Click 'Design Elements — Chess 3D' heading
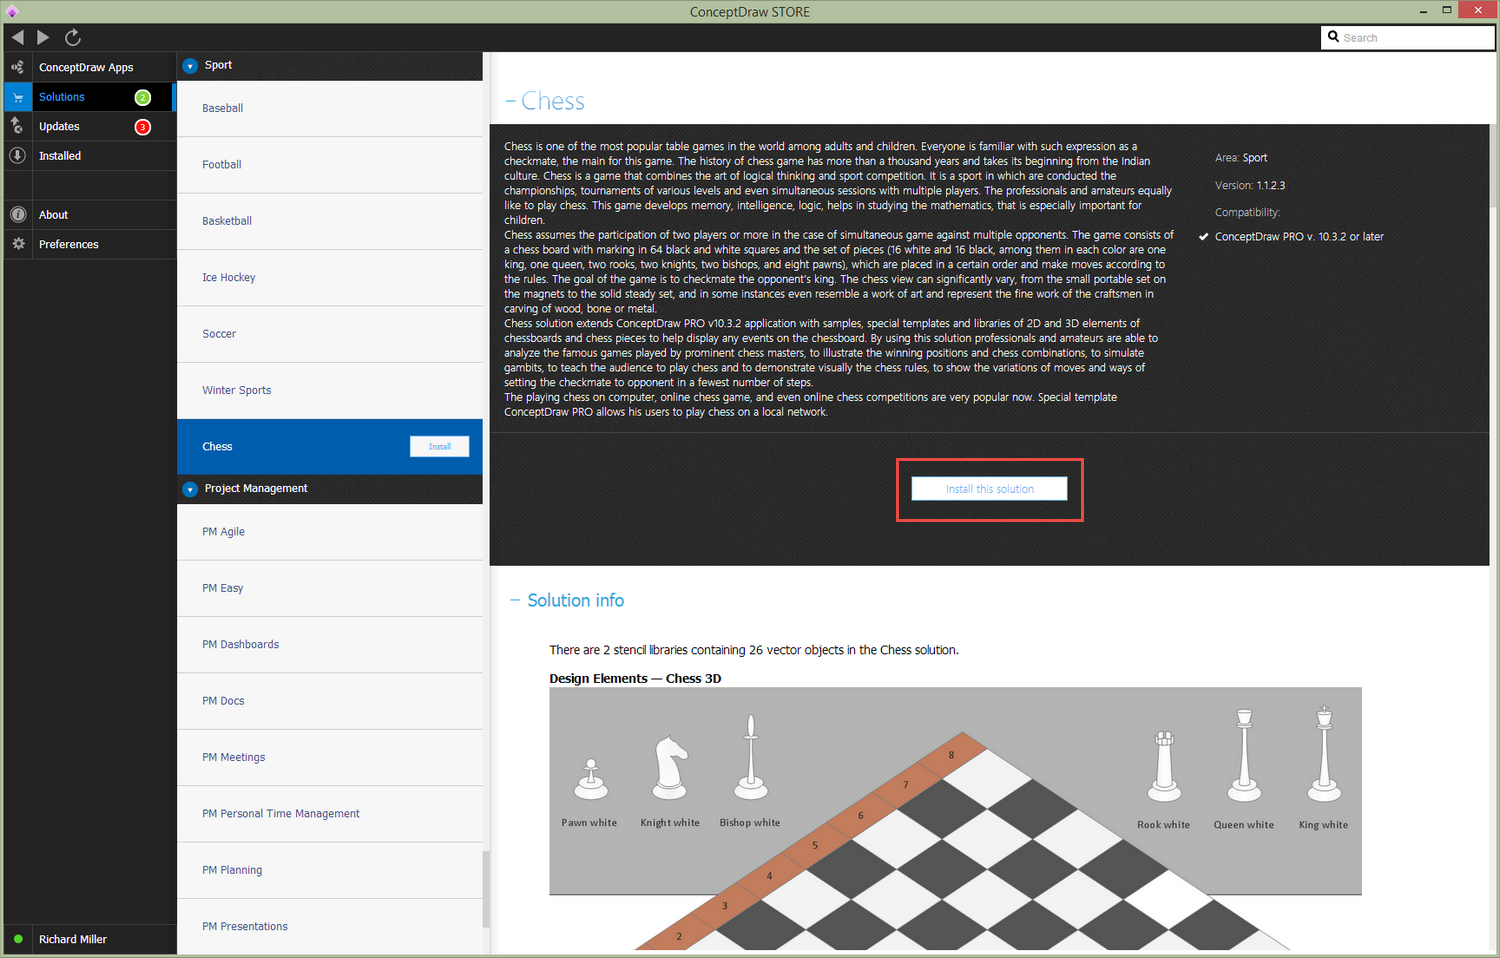 click(x=635, y=678)
